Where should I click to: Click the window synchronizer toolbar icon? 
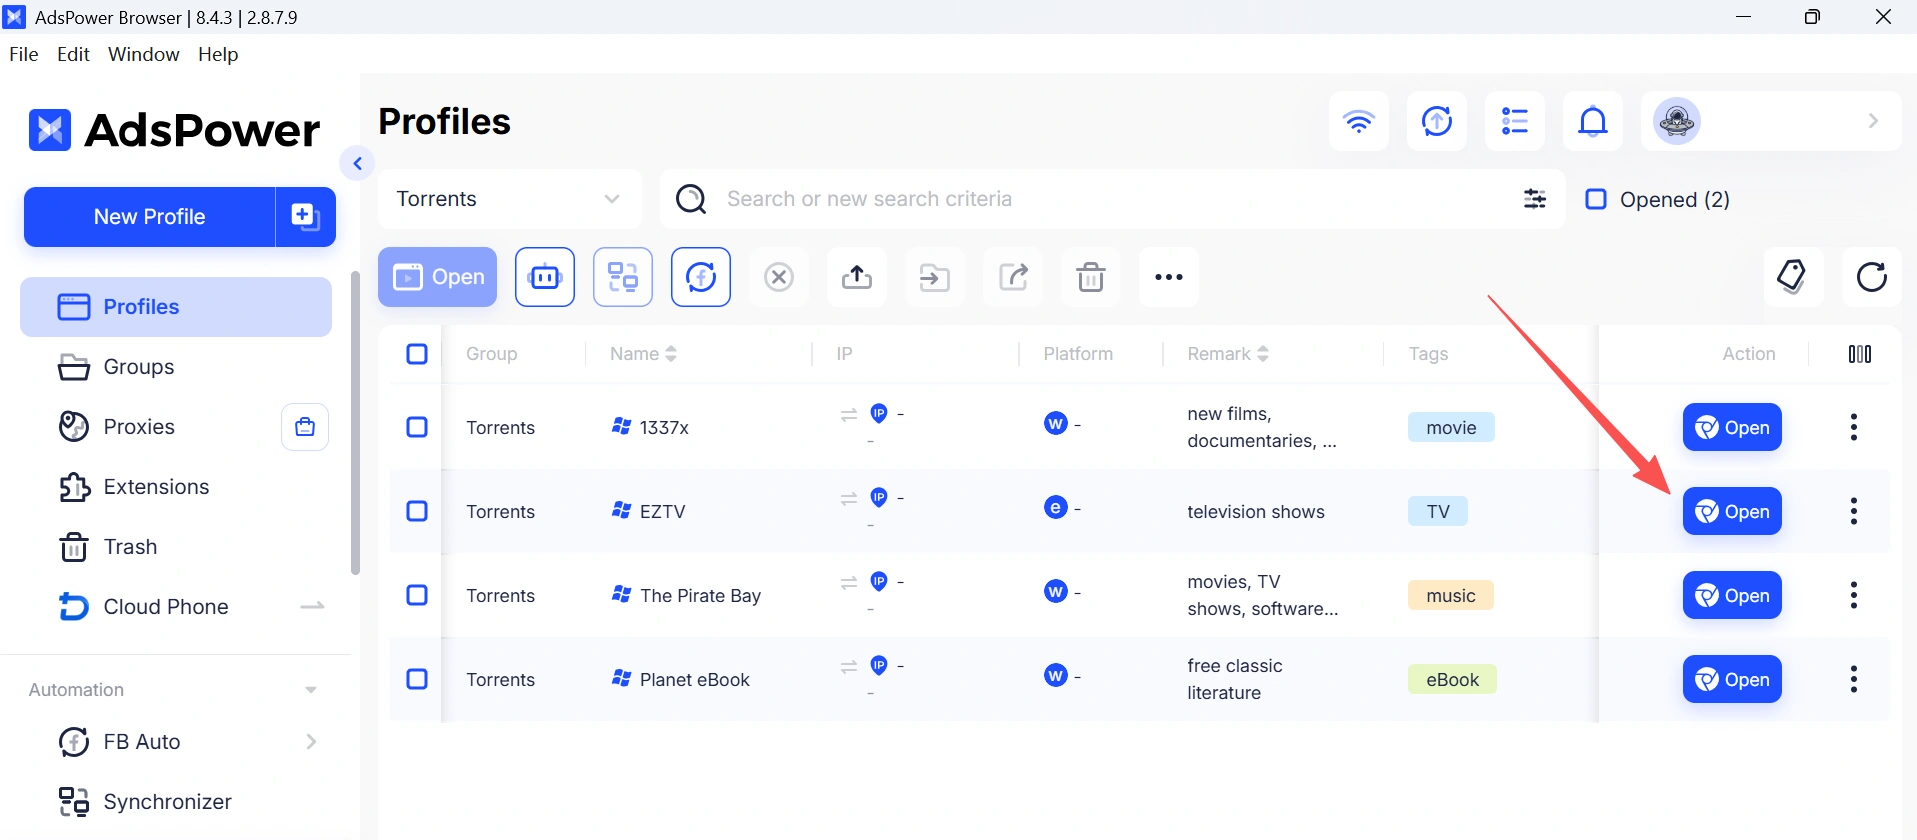pyautogui.click(x=623, y=277)
